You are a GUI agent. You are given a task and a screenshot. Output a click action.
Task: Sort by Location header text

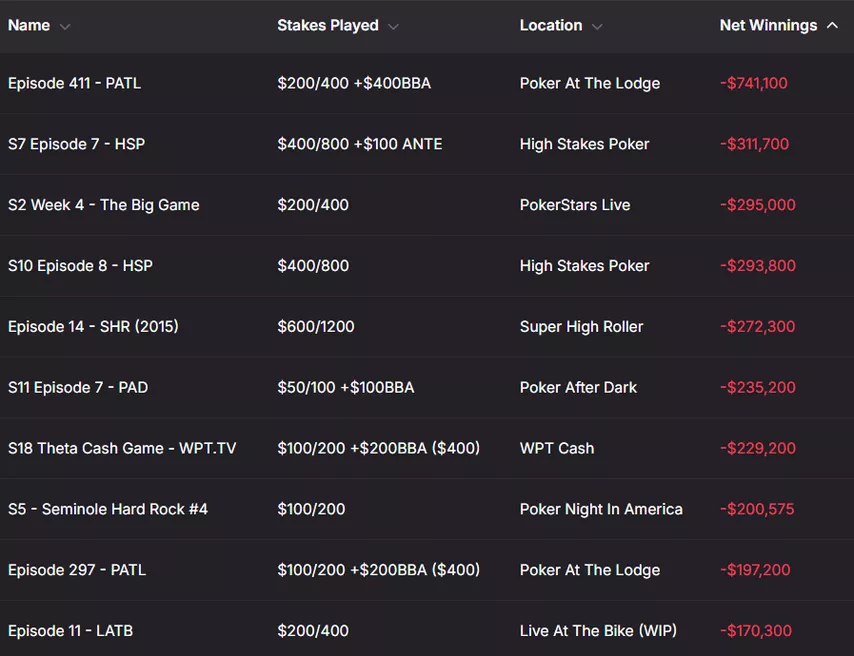pos(551,25)
